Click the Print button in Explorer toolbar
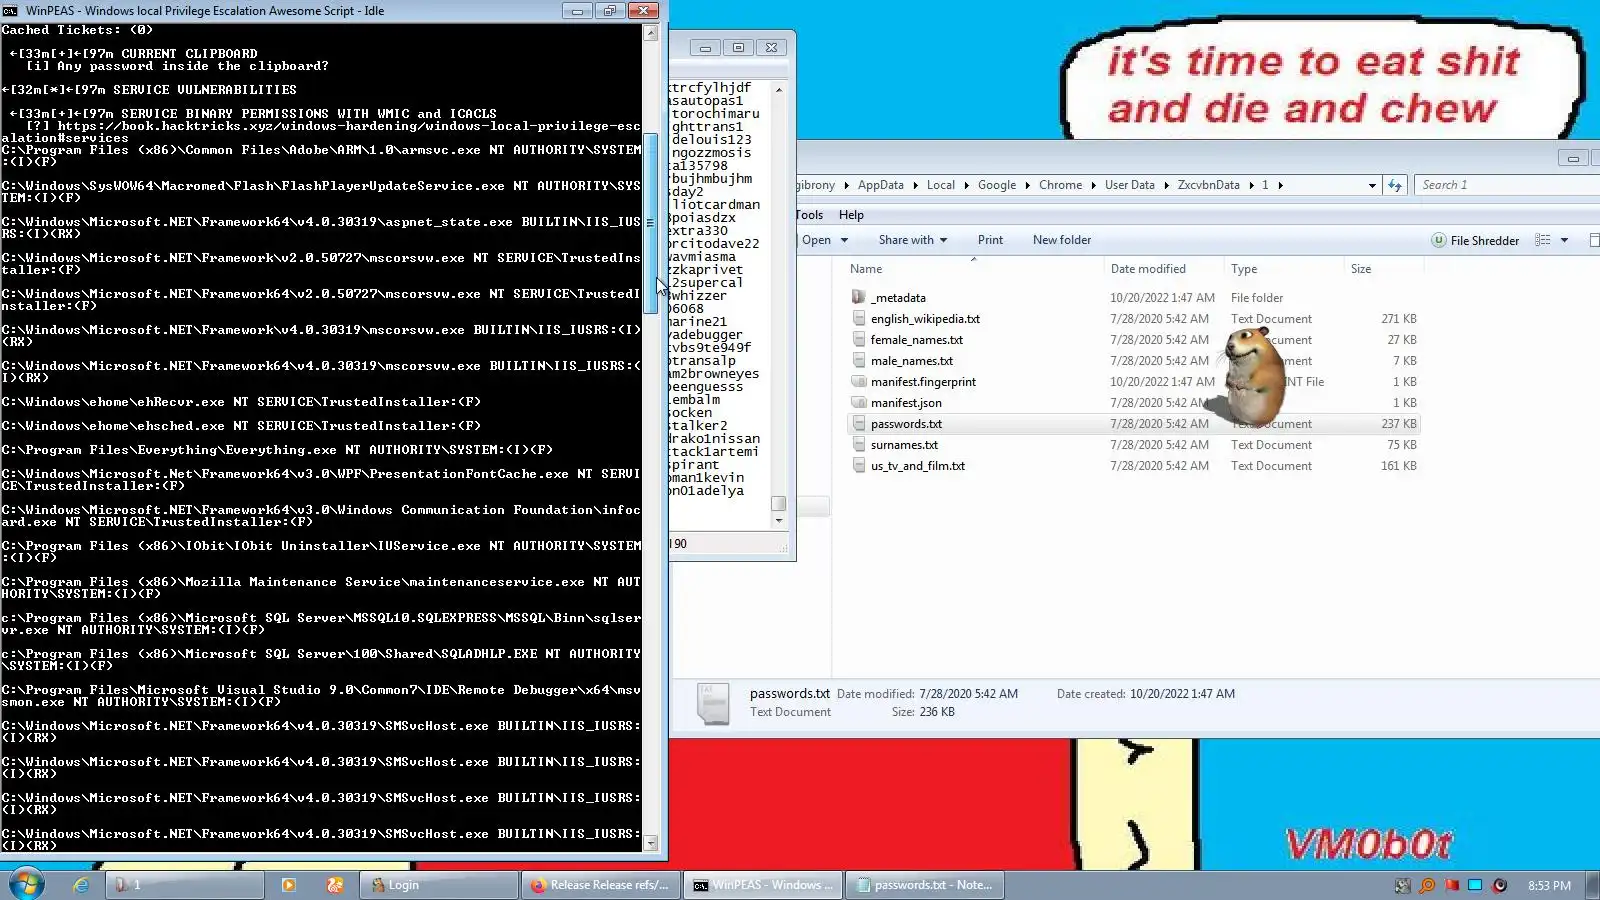 [x=990, y=240]
